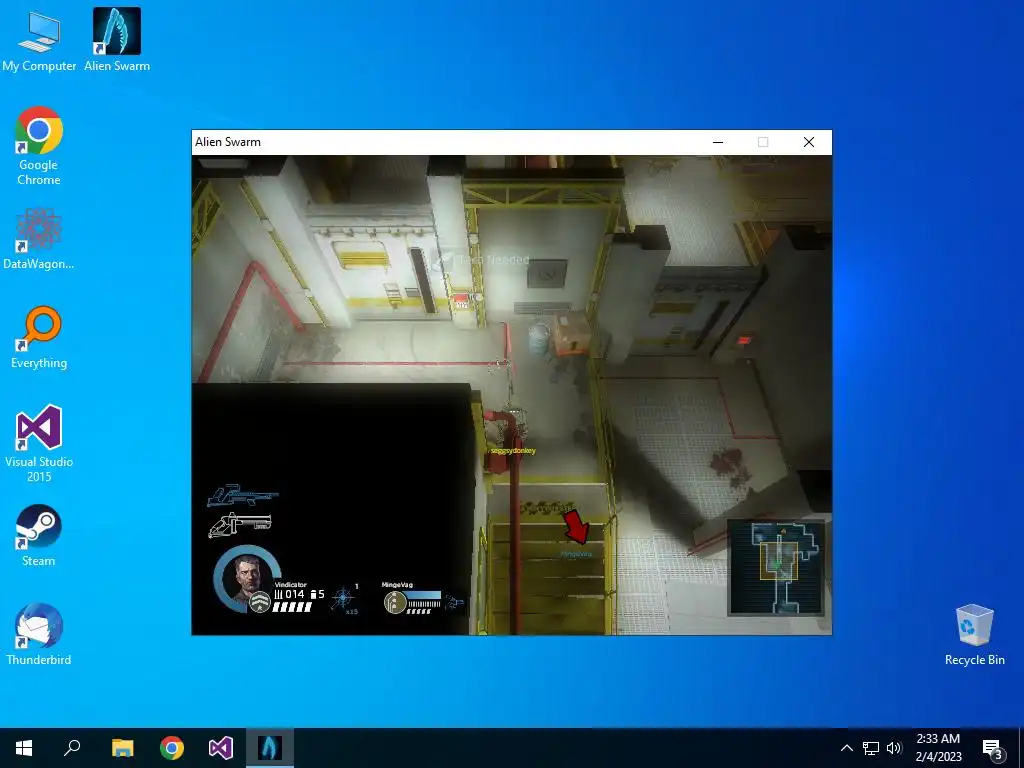
Task: Open the Recycle Bin desktop icon
Action: point(974,635)
